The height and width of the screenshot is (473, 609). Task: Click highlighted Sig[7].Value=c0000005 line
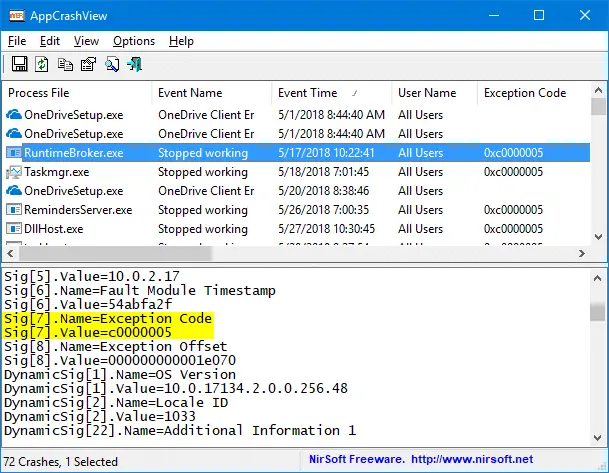coord(88,332)
